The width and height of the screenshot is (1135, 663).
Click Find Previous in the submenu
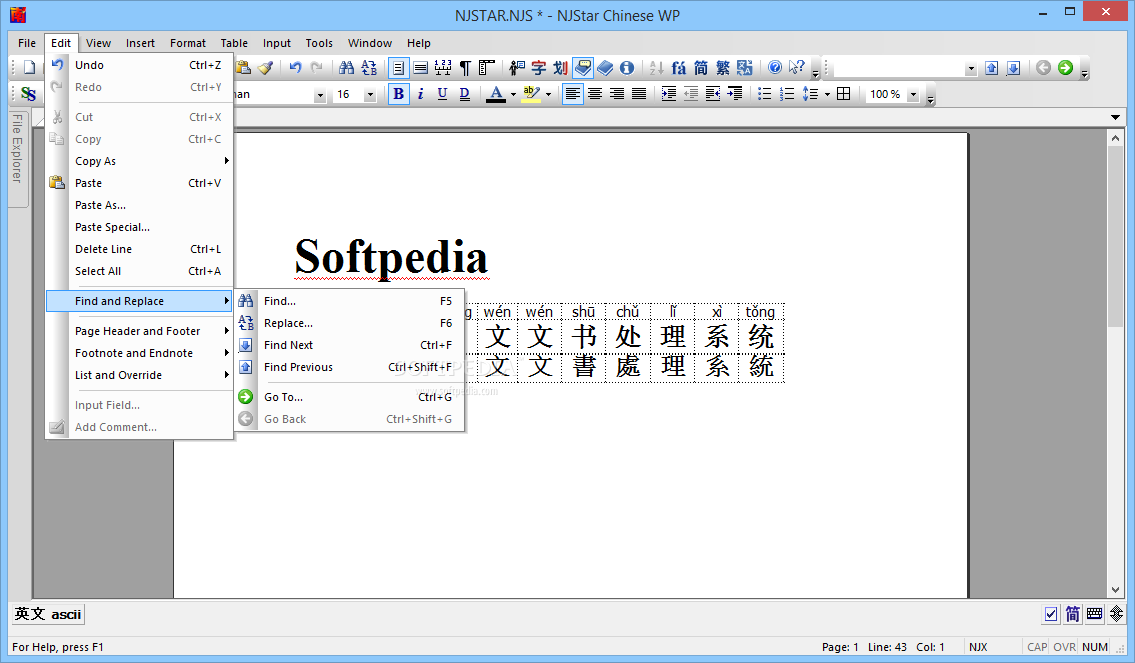coord(350,367)
